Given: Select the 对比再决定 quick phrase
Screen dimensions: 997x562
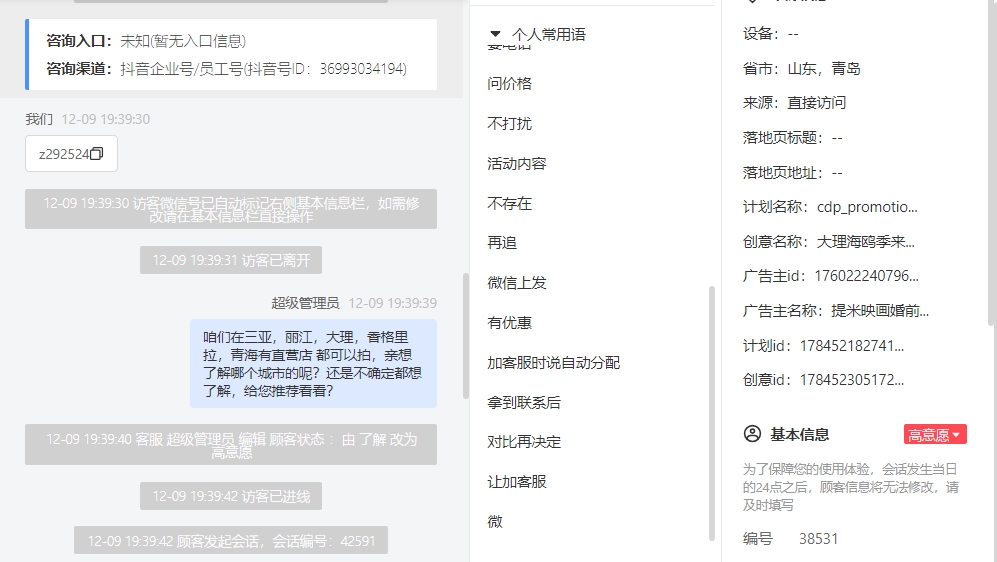Looking at the screenshot, I should click(x=524, y=442).
